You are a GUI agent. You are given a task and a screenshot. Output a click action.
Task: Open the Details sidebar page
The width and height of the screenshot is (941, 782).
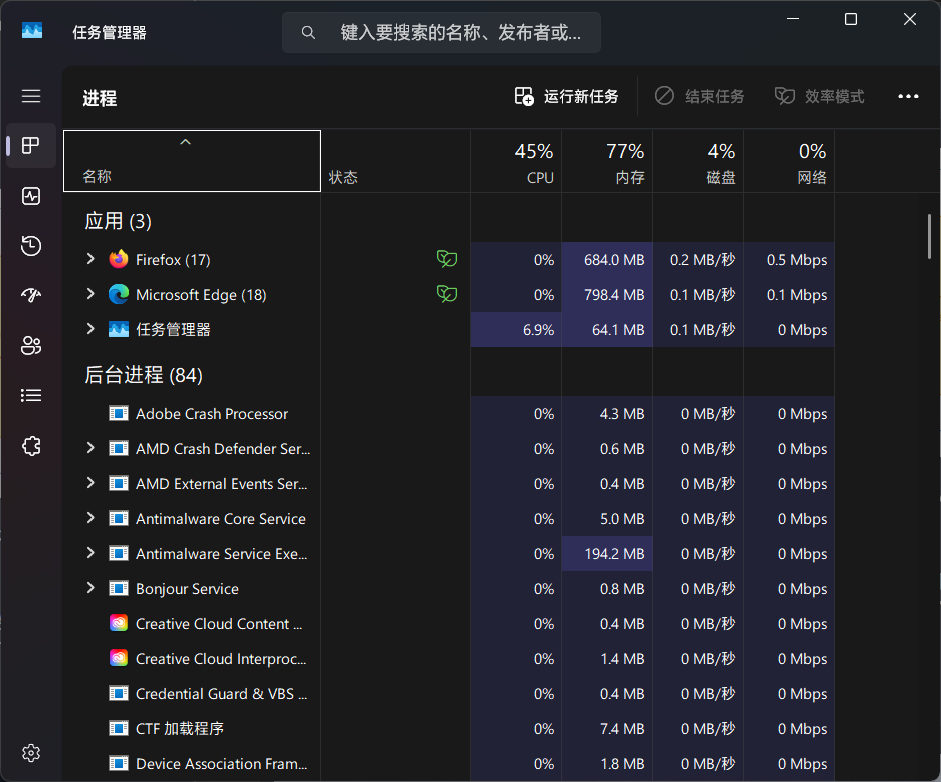(31, 396)
